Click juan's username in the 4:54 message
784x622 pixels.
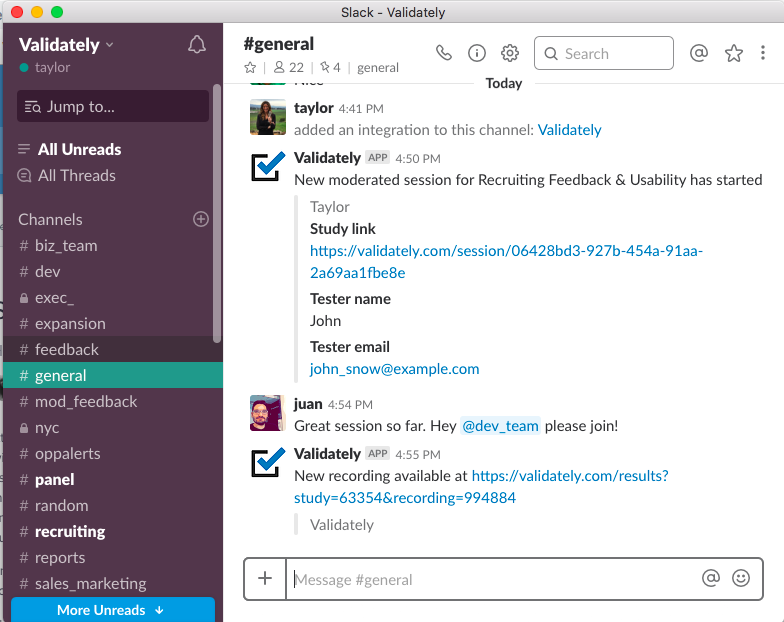(308, 404)
